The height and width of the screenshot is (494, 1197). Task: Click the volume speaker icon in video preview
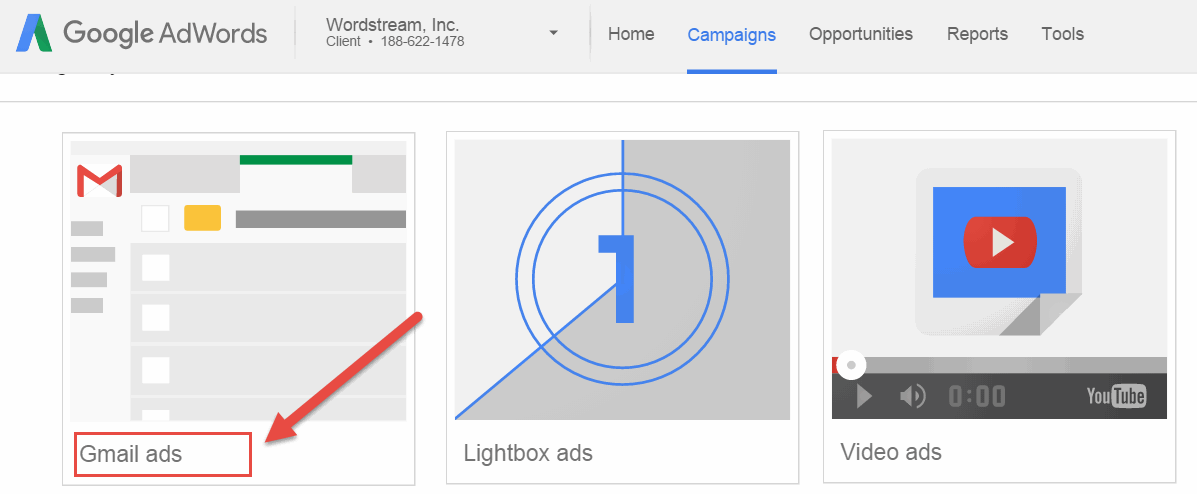click(912, 396)
